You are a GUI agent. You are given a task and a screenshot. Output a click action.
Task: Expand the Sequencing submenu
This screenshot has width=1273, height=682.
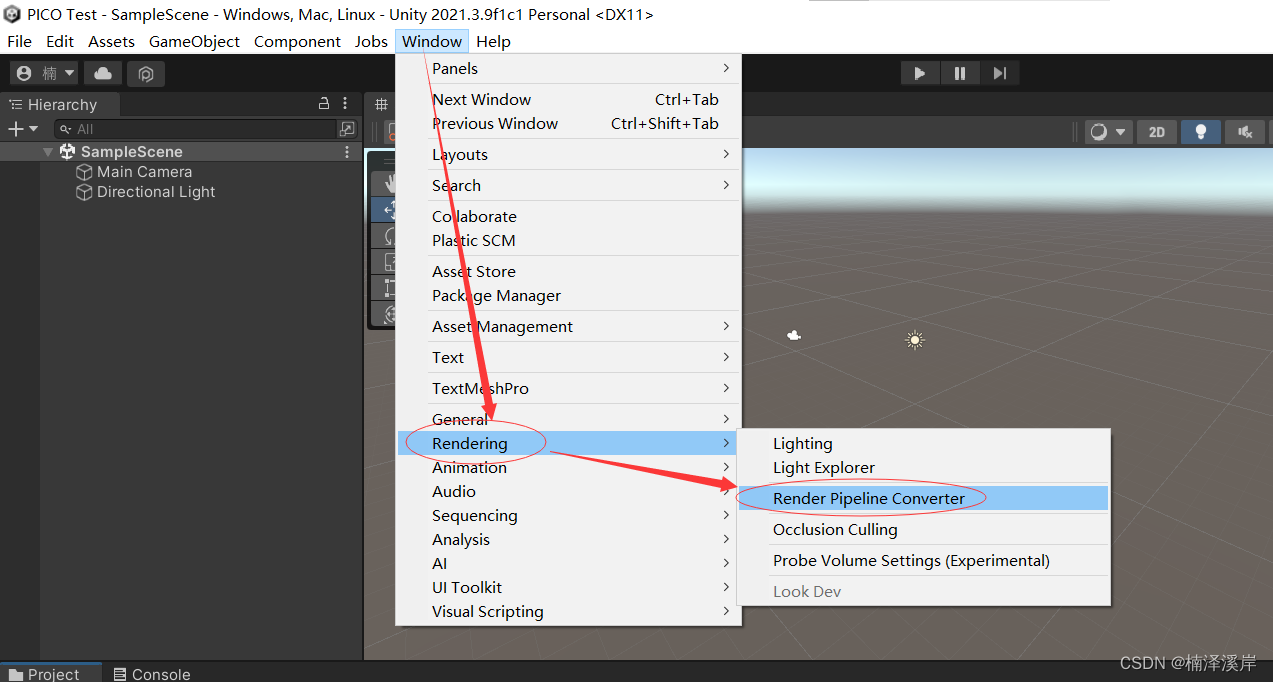568,515
